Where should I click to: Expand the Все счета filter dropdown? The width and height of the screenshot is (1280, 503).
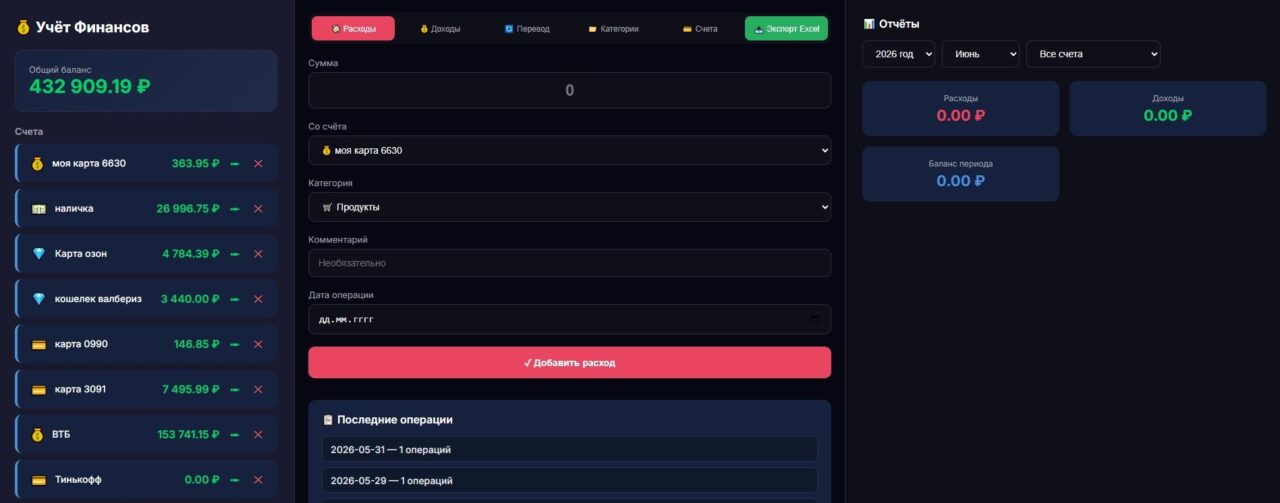1093,54
